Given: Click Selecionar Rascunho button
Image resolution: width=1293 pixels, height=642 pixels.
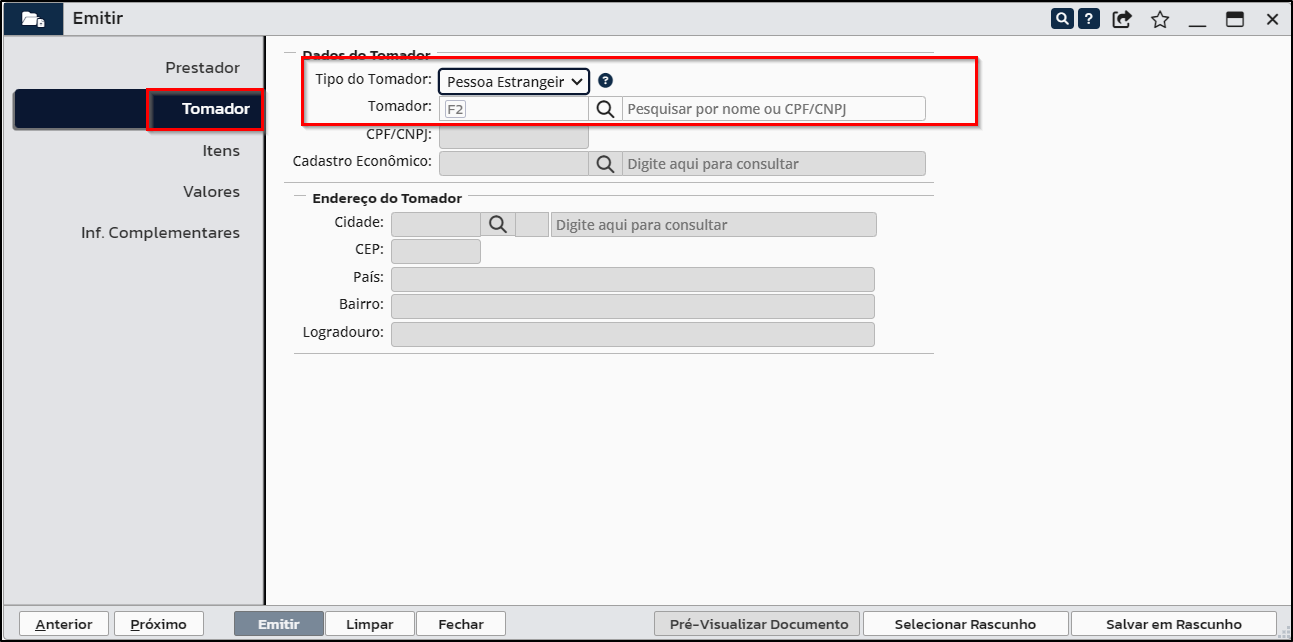Looking at the screenshot, I should pyautogui.click(x=965, y=624).
